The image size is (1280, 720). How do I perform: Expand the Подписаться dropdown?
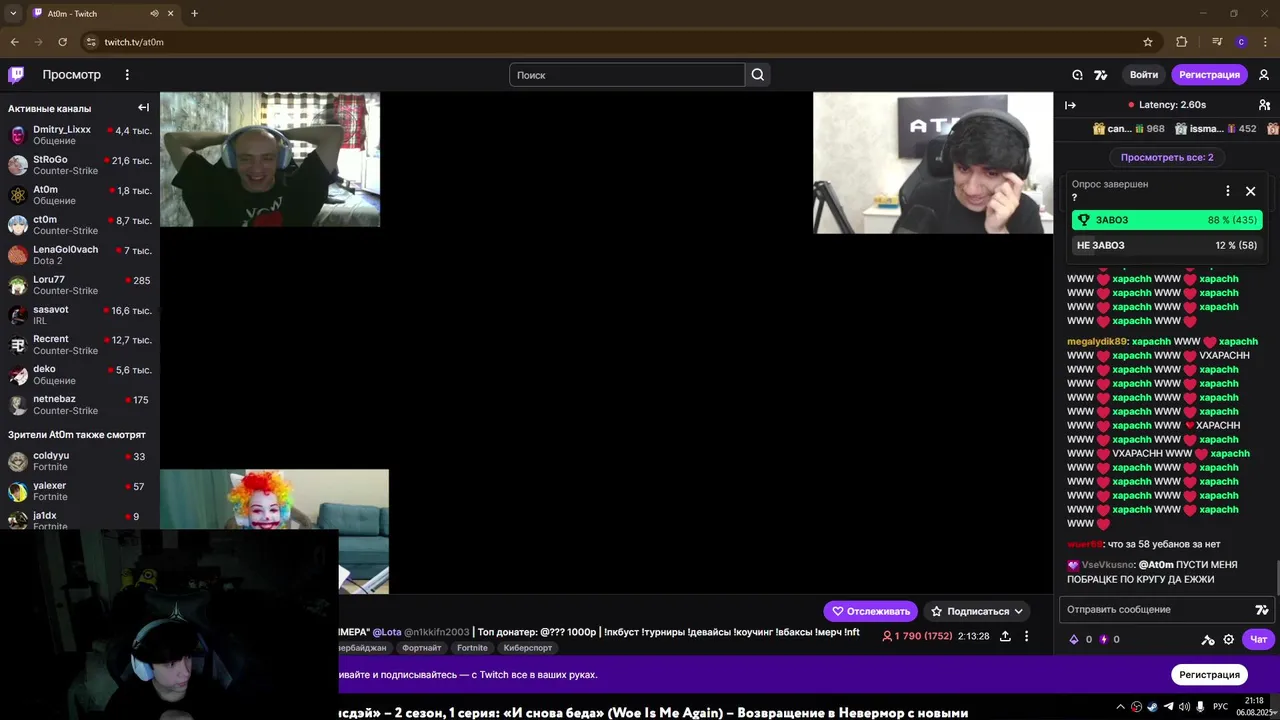(x=977, y=611)
